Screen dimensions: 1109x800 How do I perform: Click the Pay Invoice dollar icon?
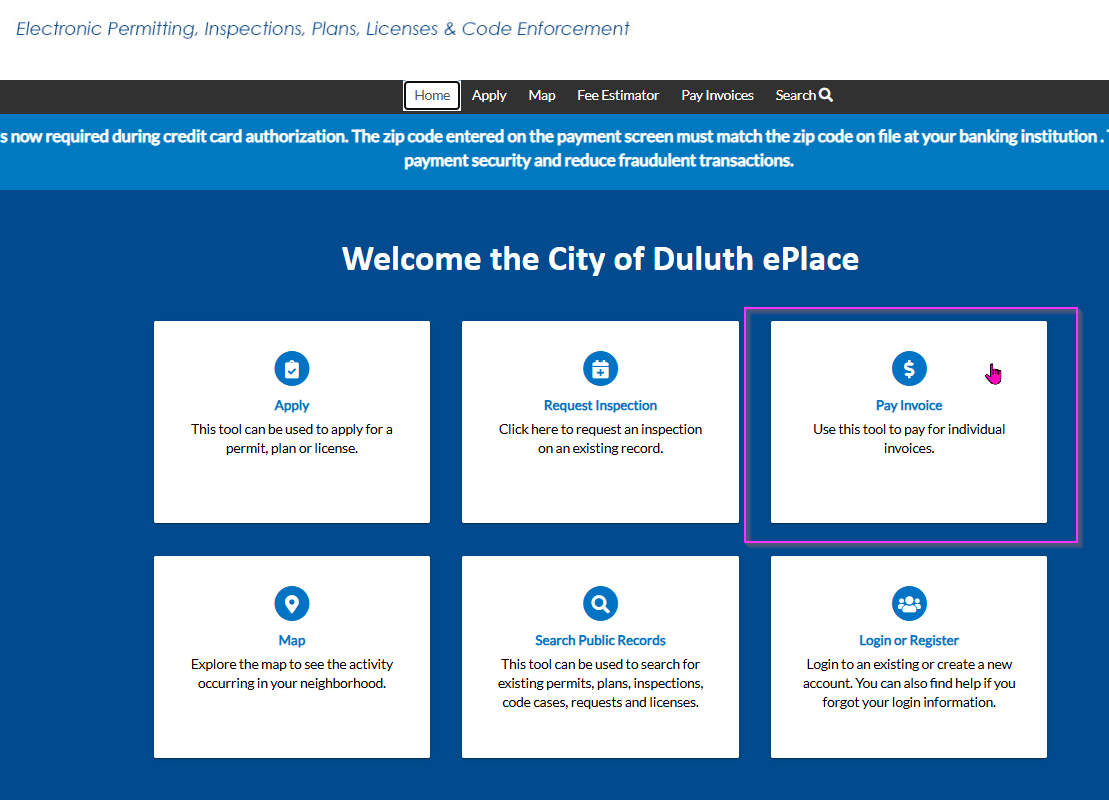pos(909,369)
